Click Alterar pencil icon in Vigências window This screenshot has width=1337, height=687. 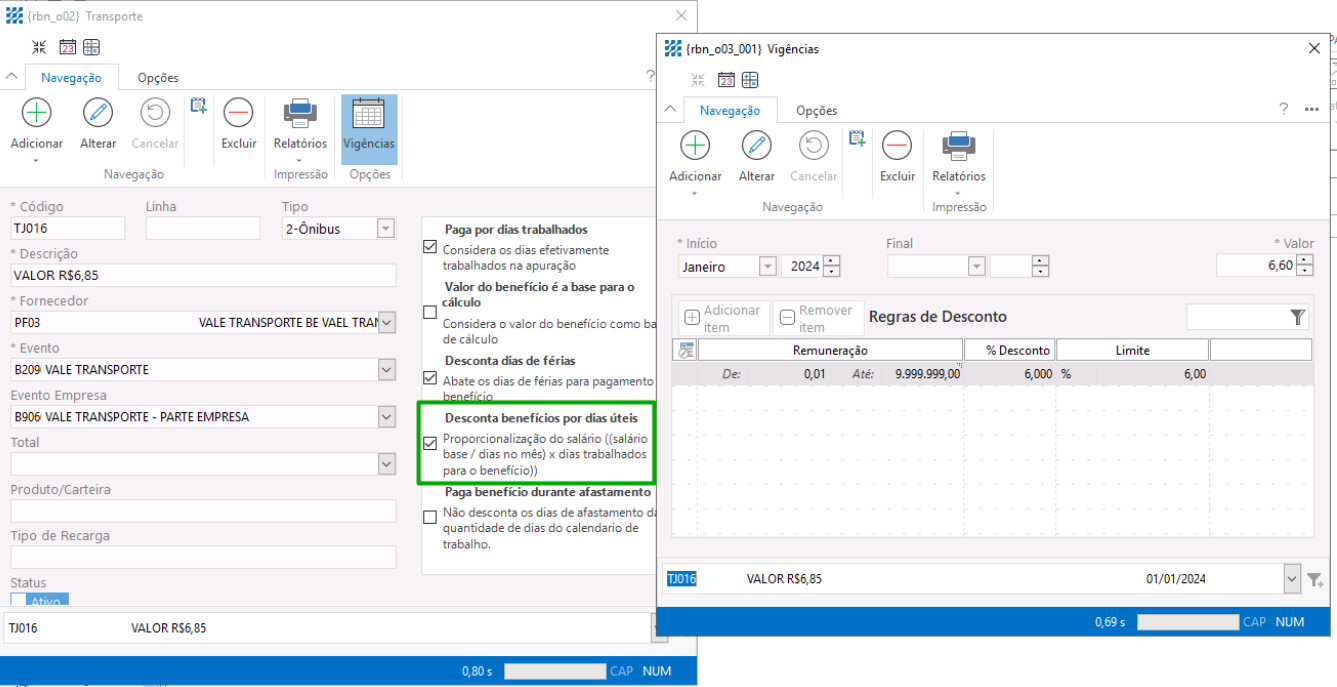756,146
